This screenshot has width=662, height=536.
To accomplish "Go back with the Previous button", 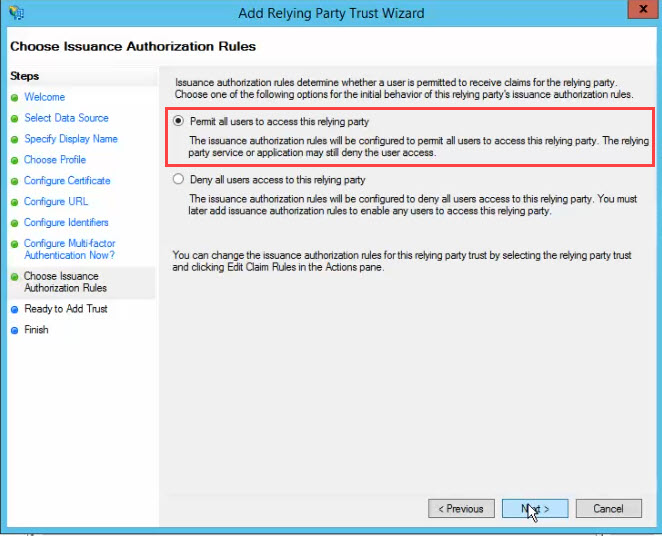I will (461, 509).
